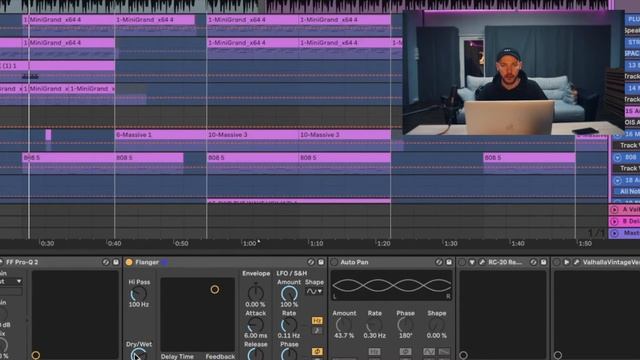This screenshot has height=360, width=640.
Task: Select Auto Pan sine waveform button
Action: click(x=429, y=351)
